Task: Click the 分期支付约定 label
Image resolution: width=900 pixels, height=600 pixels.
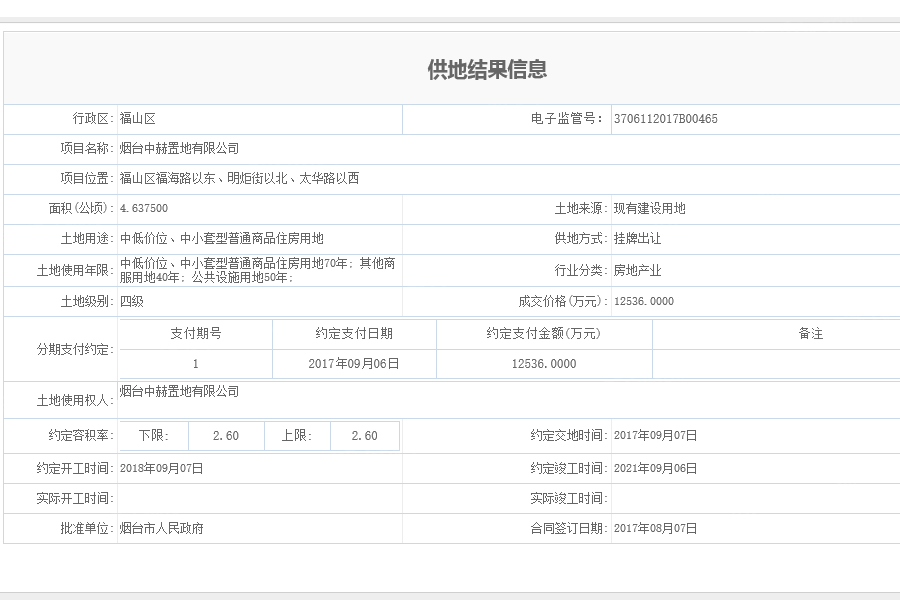Action: point(75,349)
